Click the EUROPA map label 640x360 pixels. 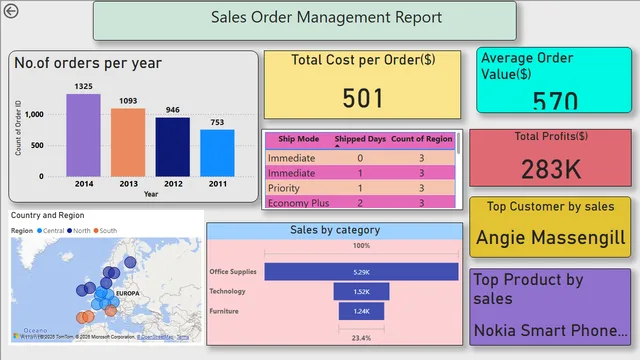[x=128, y=293]
